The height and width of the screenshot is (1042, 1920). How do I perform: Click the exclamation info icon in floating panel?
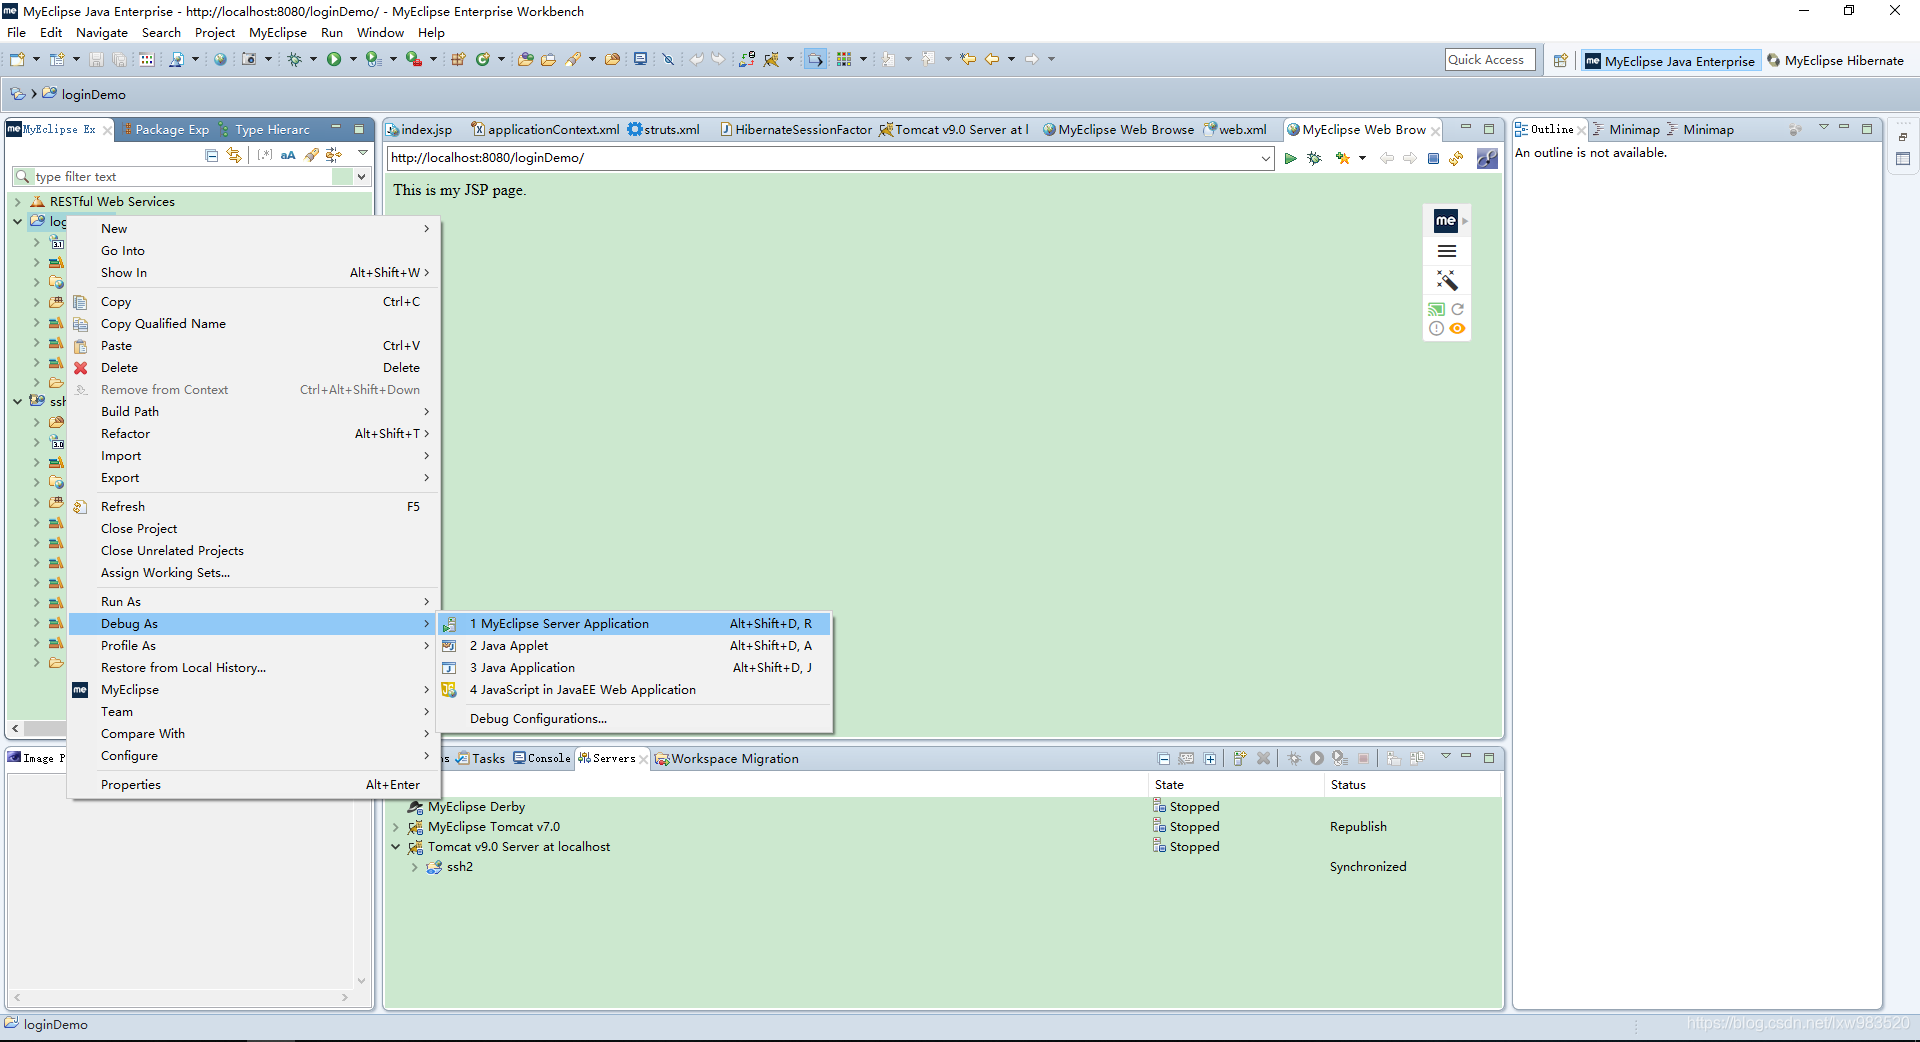(1436, 328)
